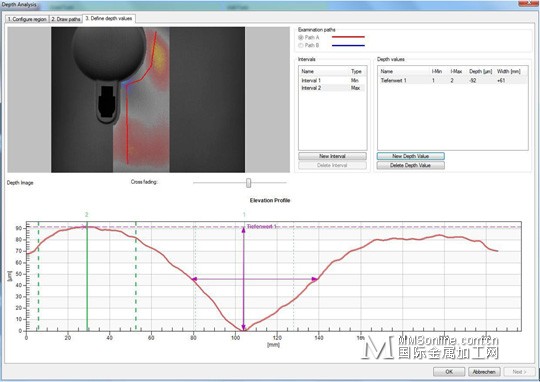540x382 pixels.
Task: Select the Path A radio button
Action: [x=301, y=37]
